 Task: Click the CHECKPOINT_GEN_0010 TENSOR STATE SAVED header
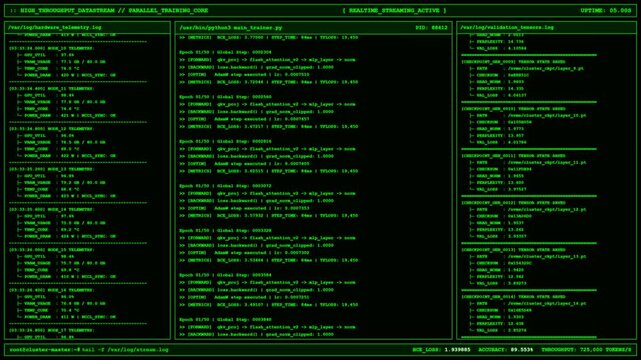point(513,109)
